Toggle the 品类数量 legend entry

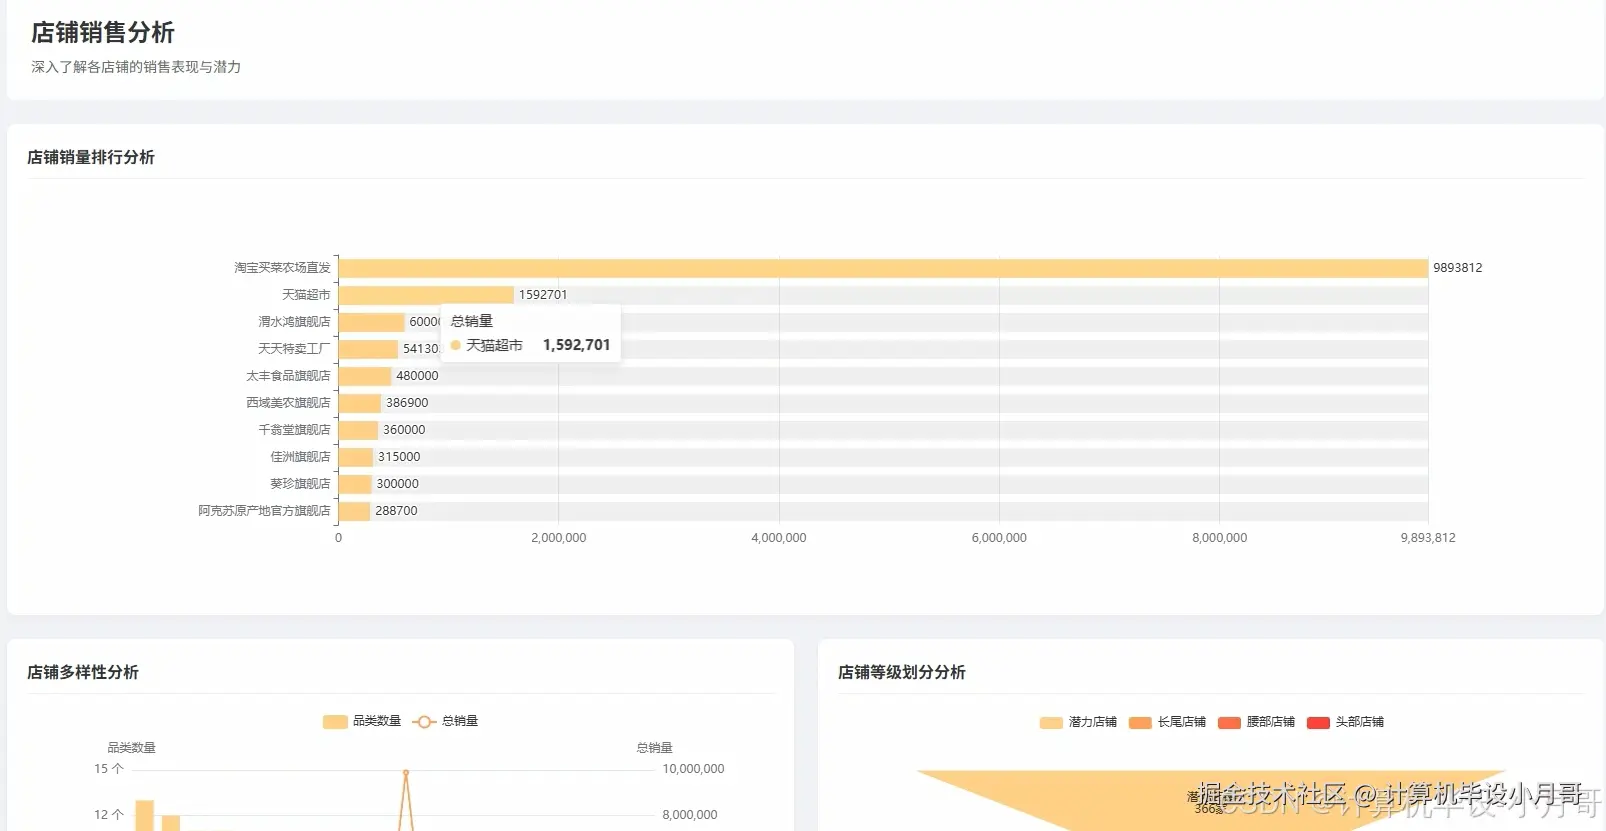(x=362, y=721)
